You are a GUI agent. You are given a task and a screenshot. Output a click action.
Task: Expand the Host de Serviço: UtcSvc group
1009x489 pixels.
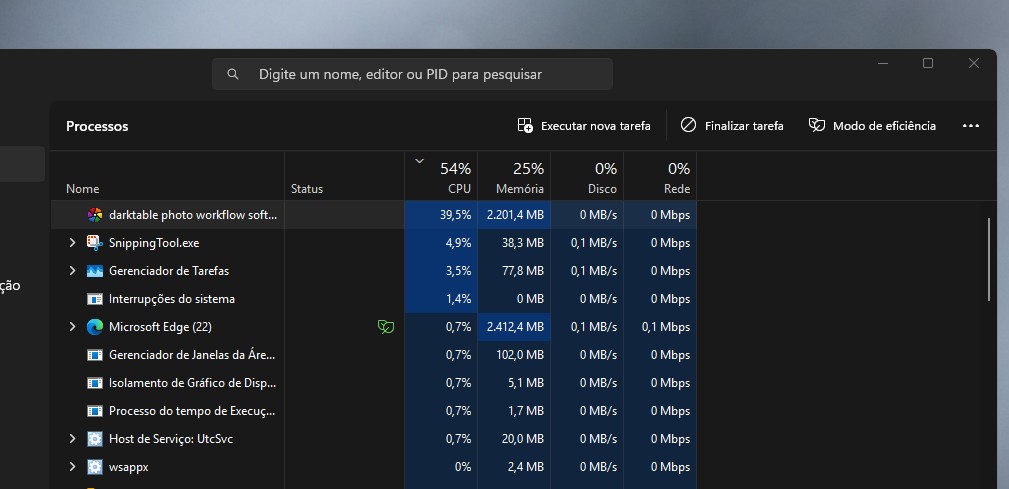point(72,439)
